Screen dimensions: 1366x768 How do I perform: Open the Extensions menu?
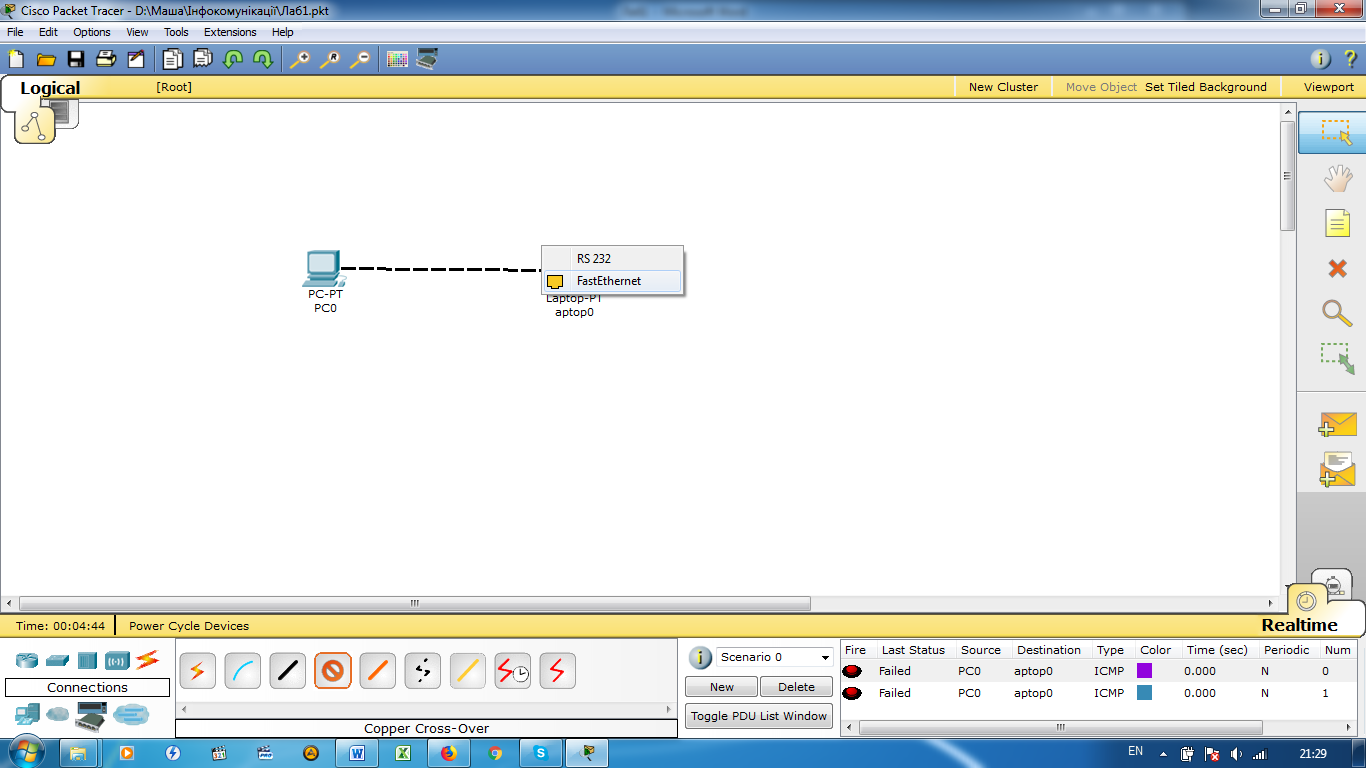tap(230, 32)
